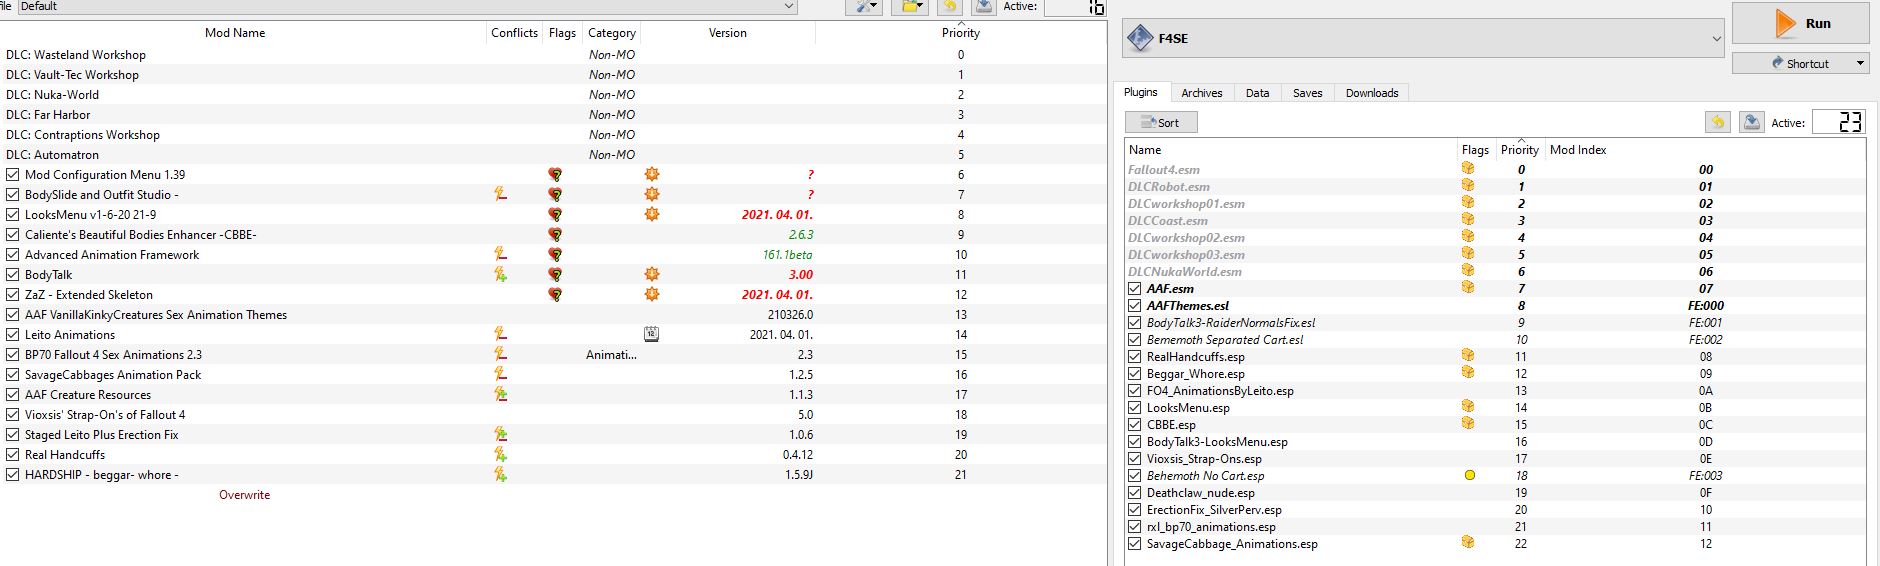This screenshot has height=566, width=1880.
Task: Expand the Shortcut dropdown arrow
Action: point(1860,63)
